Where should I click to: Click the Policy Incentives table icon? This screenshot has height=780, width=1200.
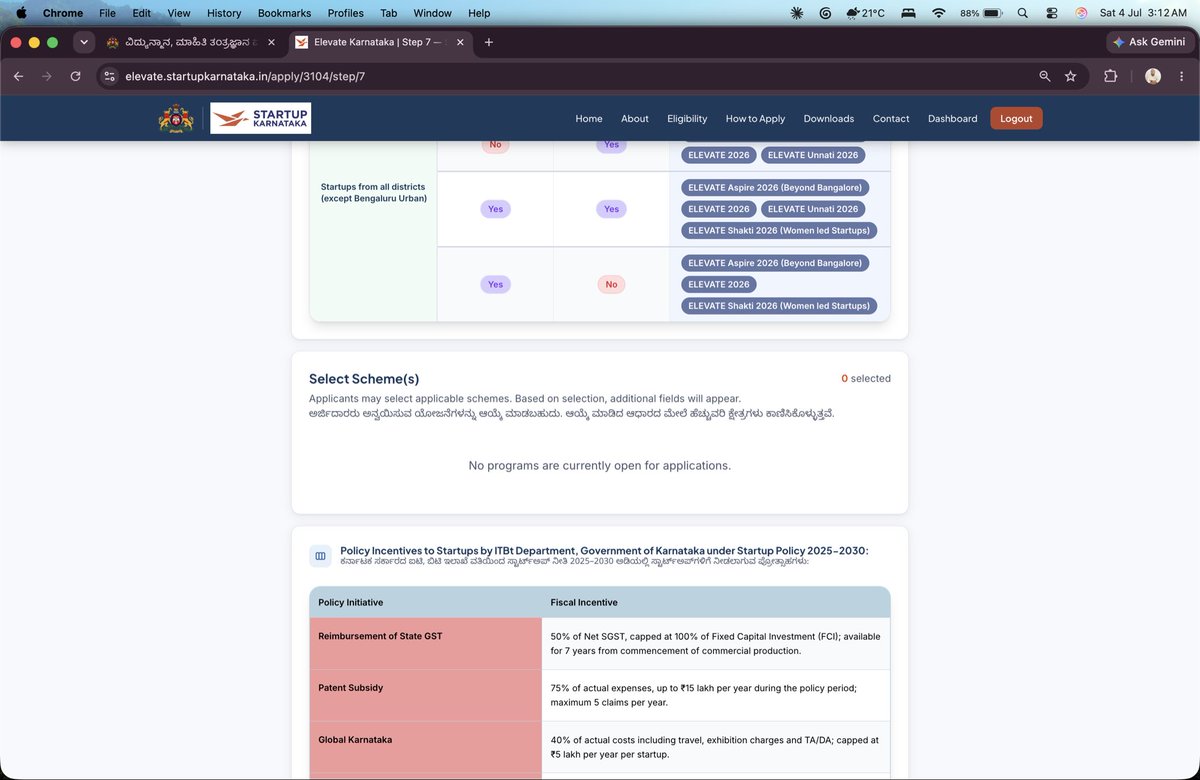point(320,556)
